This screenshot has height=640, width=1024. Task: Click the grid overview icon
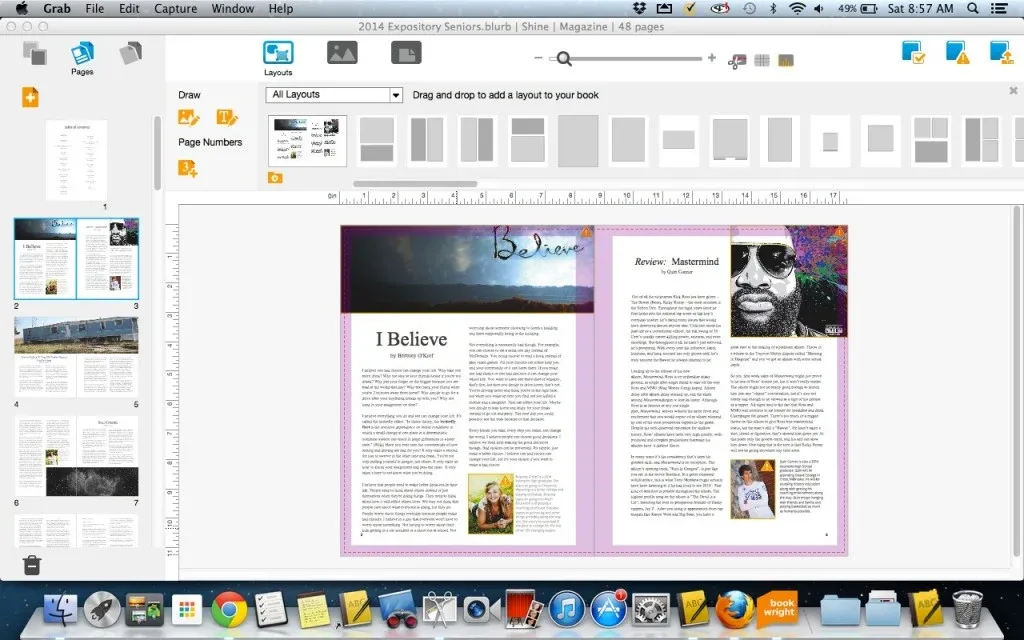tap(762, 60)
